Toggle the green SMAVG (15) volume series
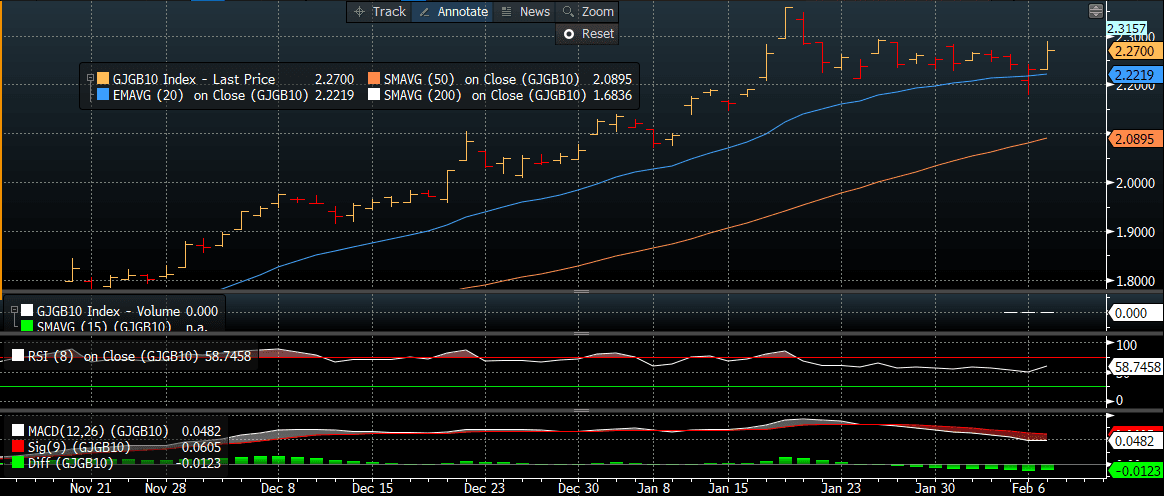This screenshot has height=496, width=1164. [27, 326]
